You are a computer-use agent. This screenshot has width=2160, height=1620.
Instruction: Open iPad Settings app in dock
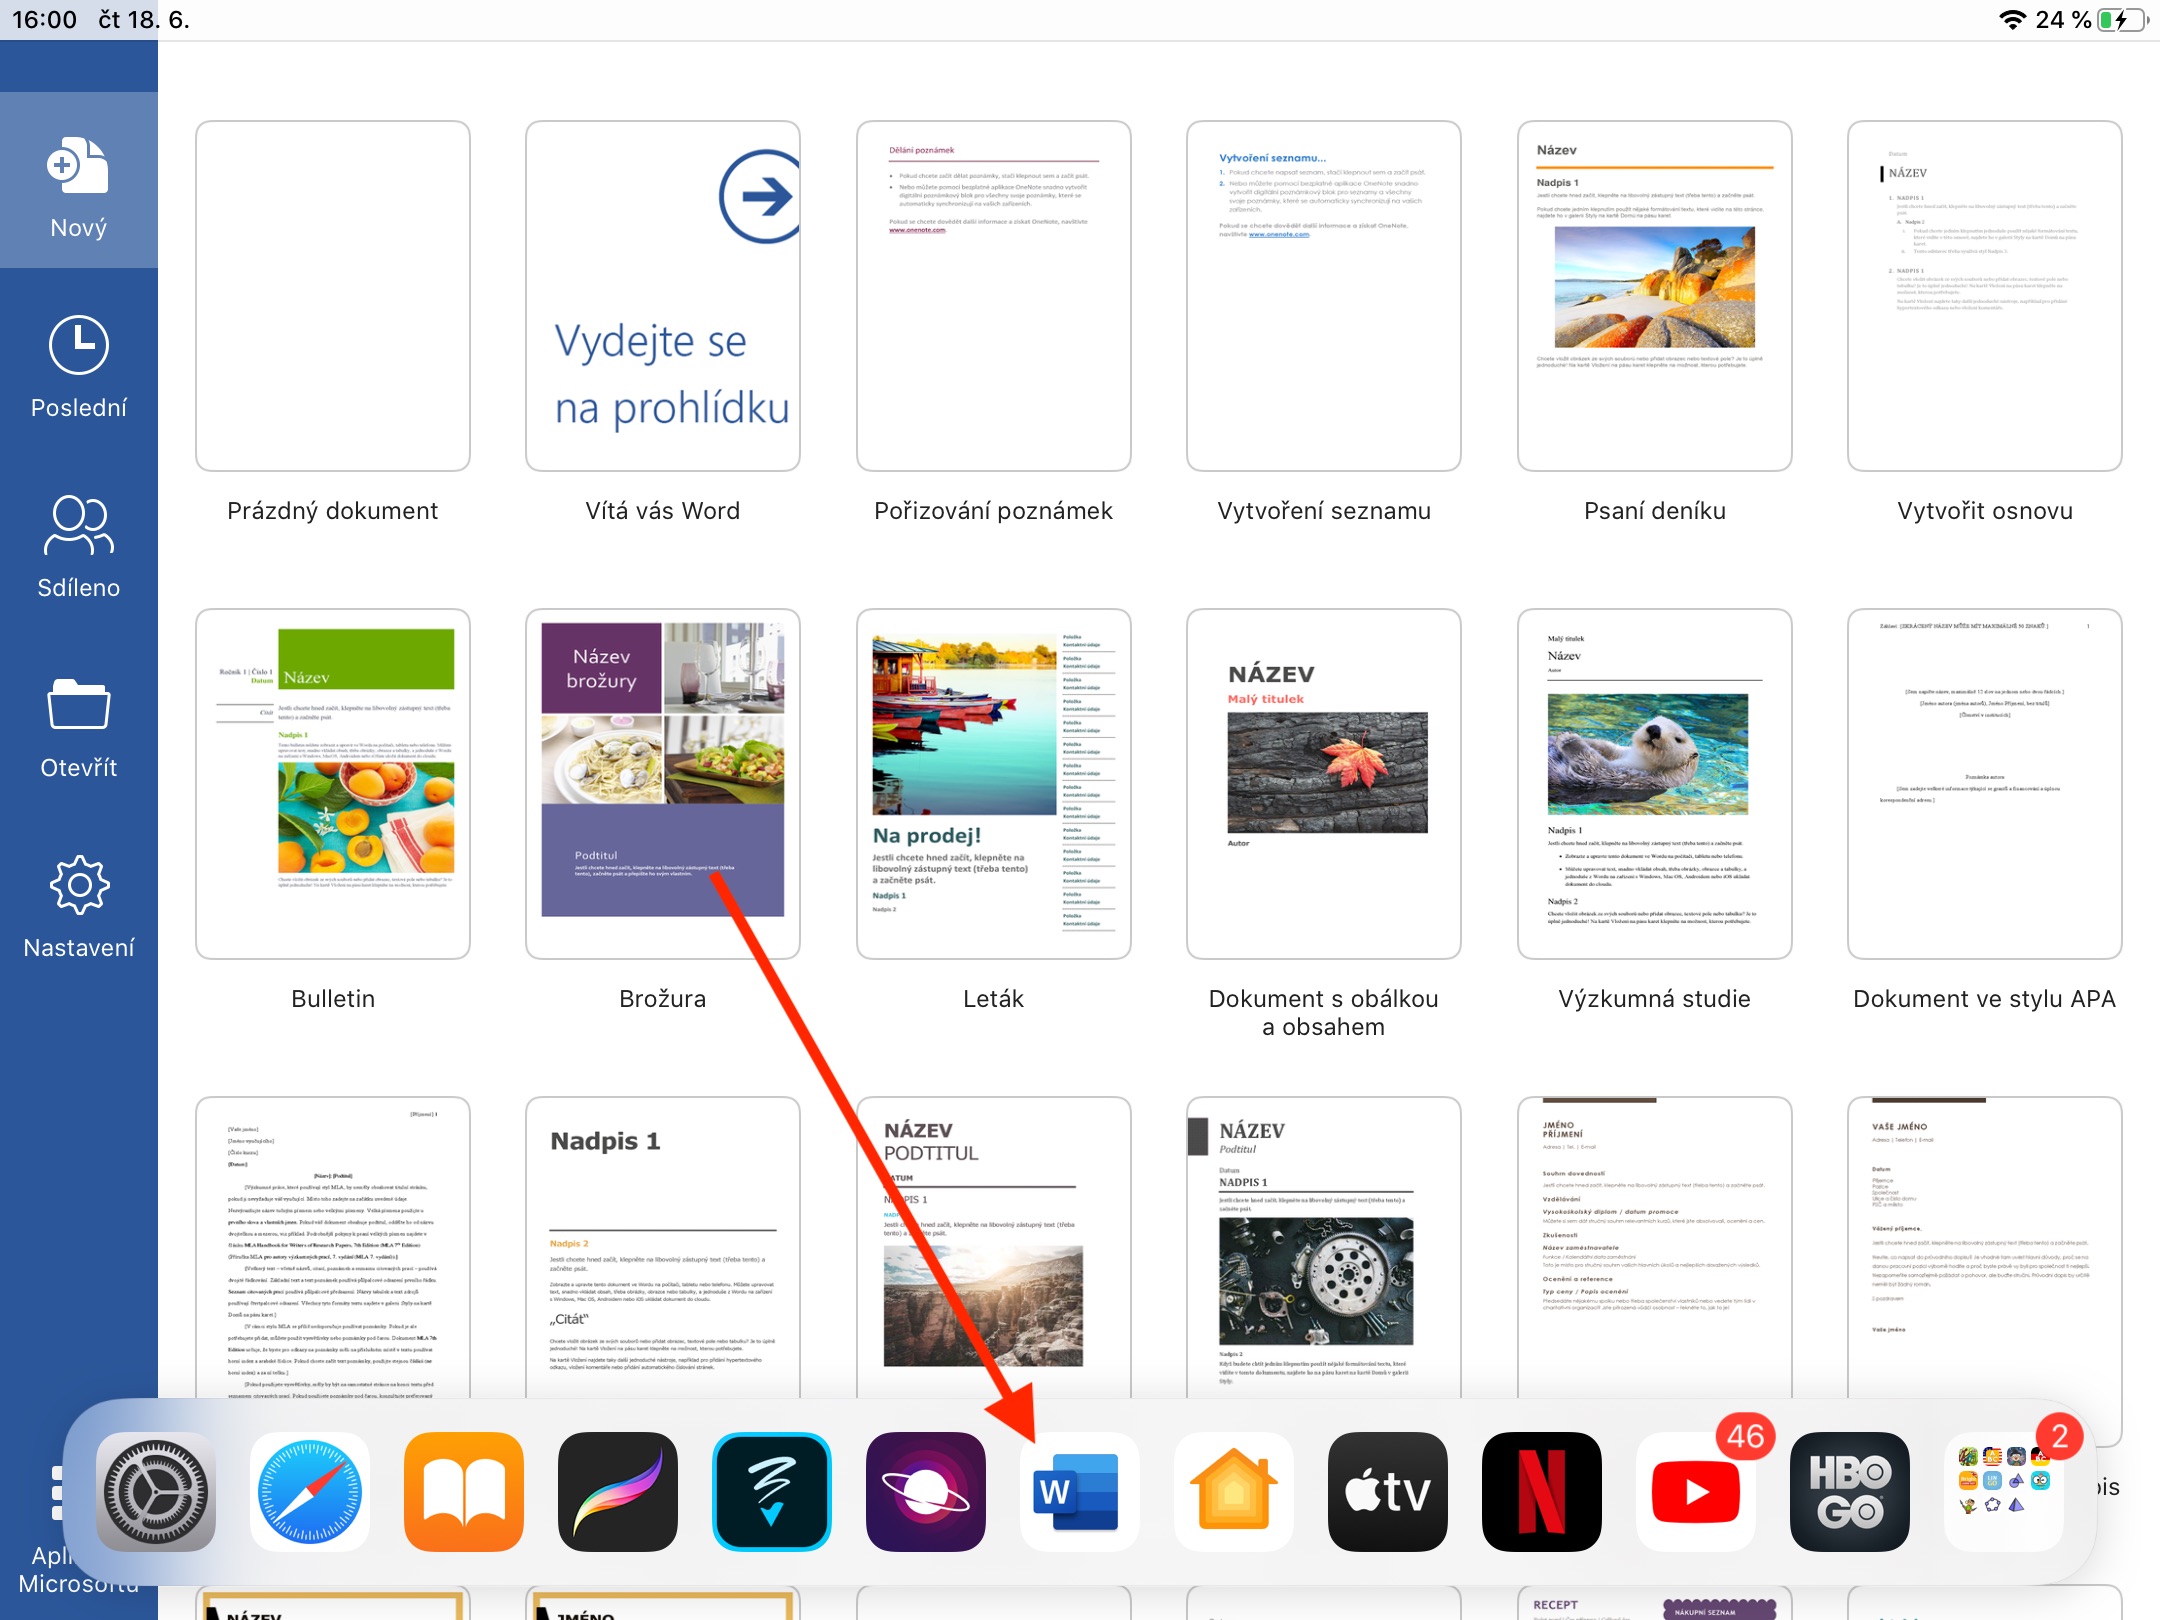[155, 1491]
